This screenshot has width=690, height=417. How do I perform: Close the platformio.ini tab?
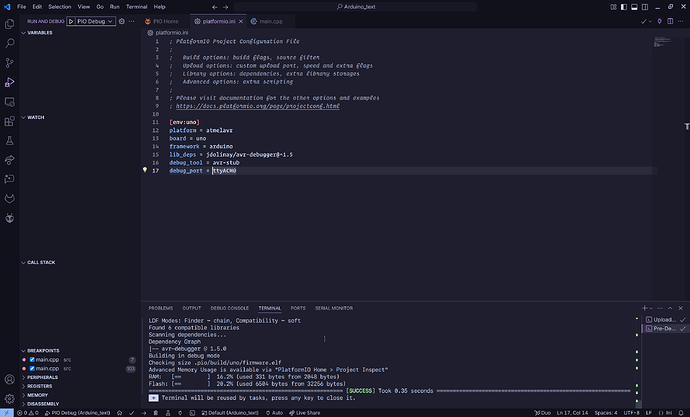click(x=241, y=21)
